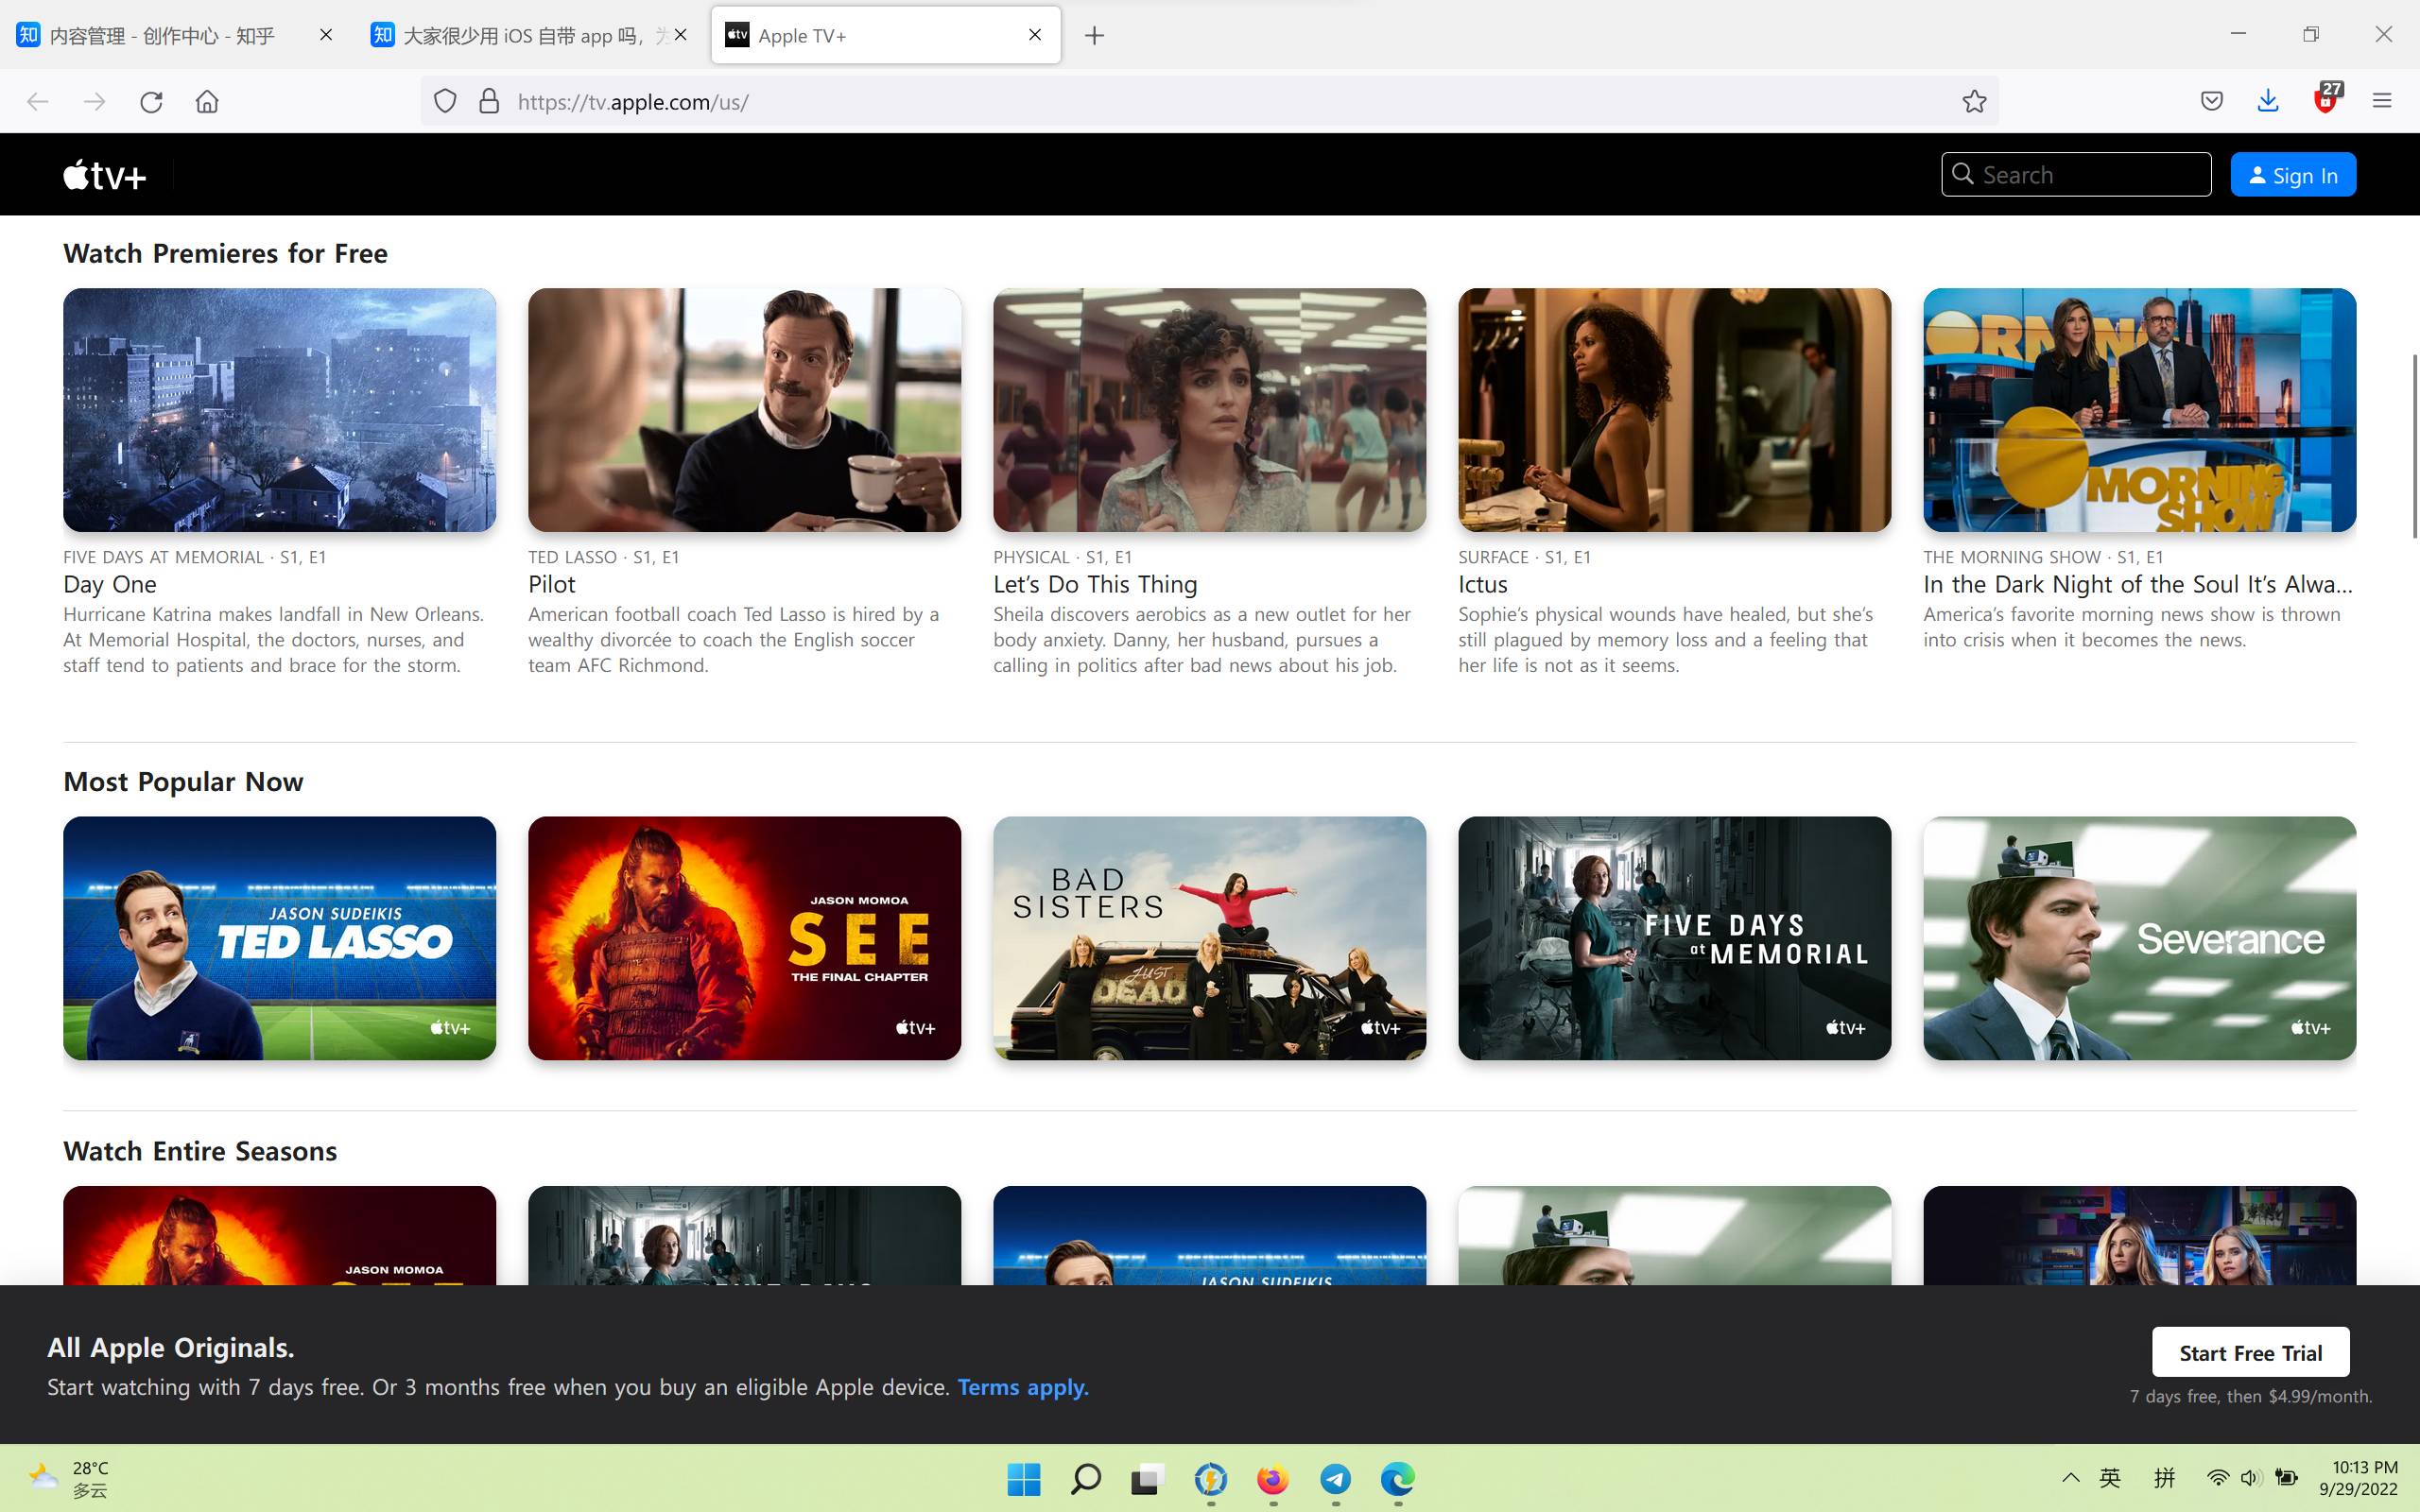The image size is (2420, 1512).
Task: Open the browser home page icon
Action: pyautogui.click(x=207, y=101)
